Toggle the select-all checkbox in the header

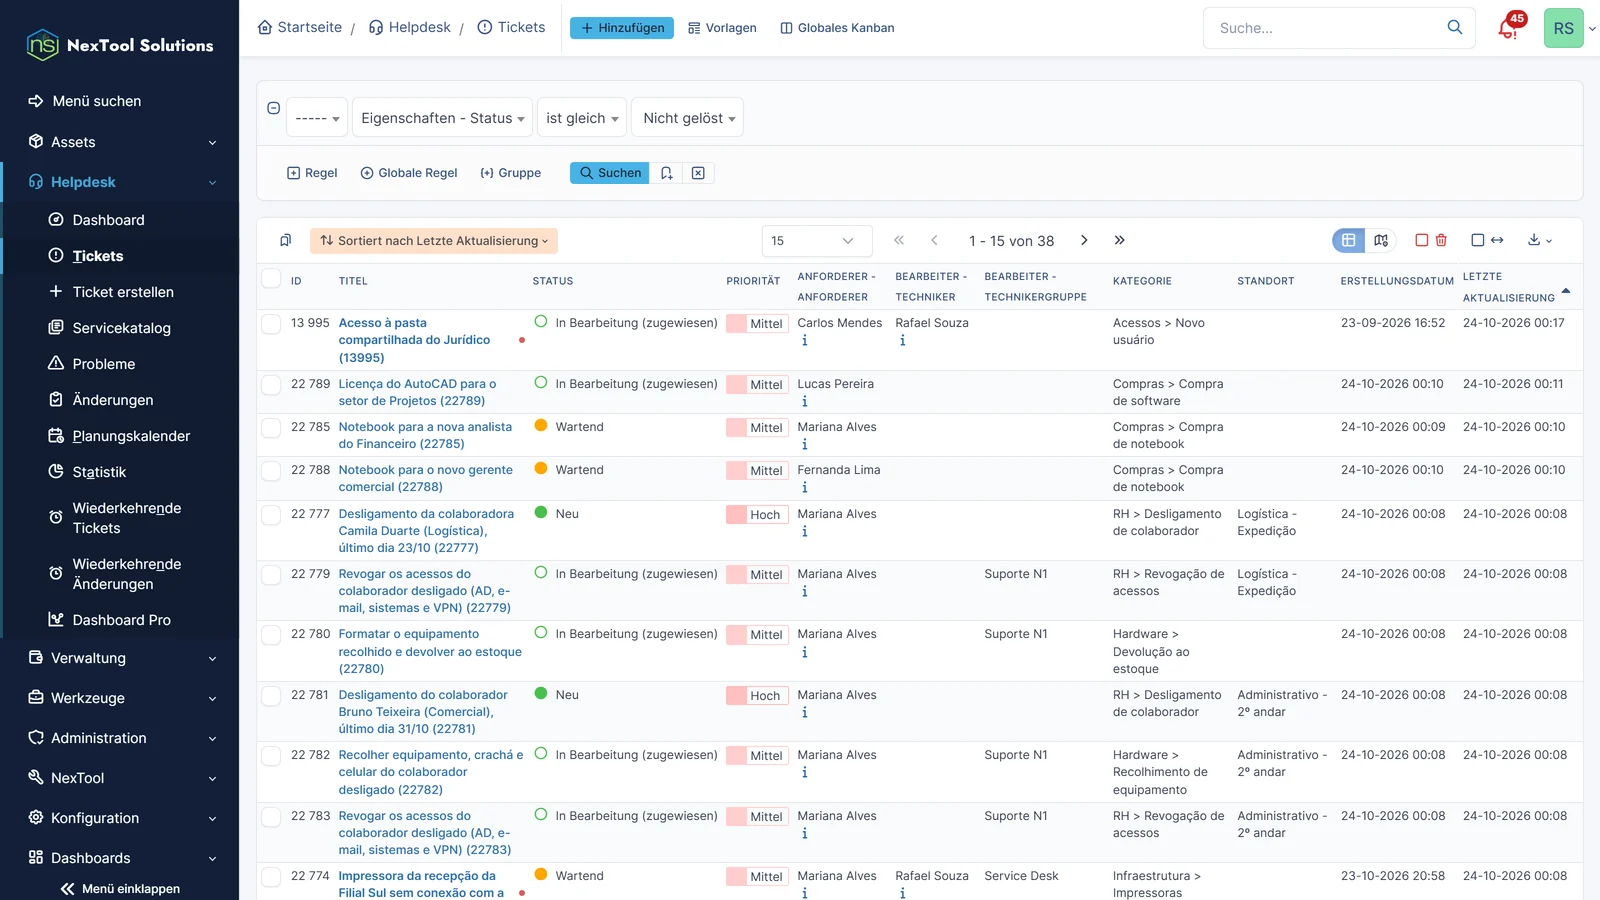tap(271, 279)
